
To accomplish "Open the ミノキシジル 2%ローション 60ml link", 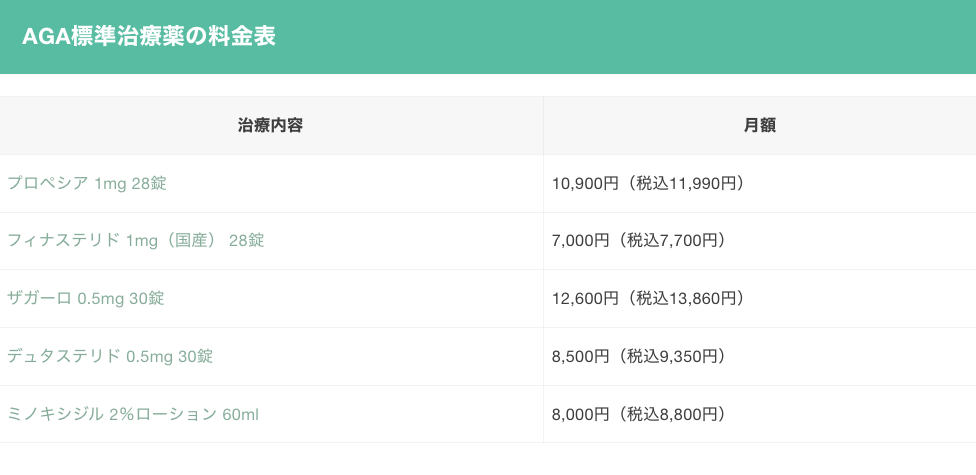I will [x=133, y=414].
